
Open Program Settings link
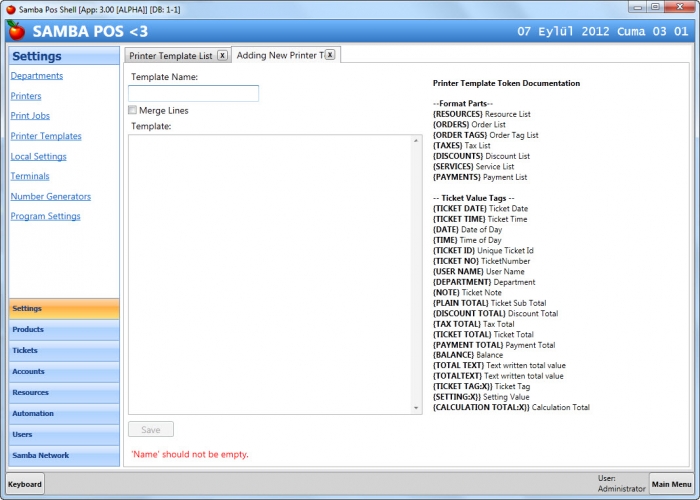(46, 216)
